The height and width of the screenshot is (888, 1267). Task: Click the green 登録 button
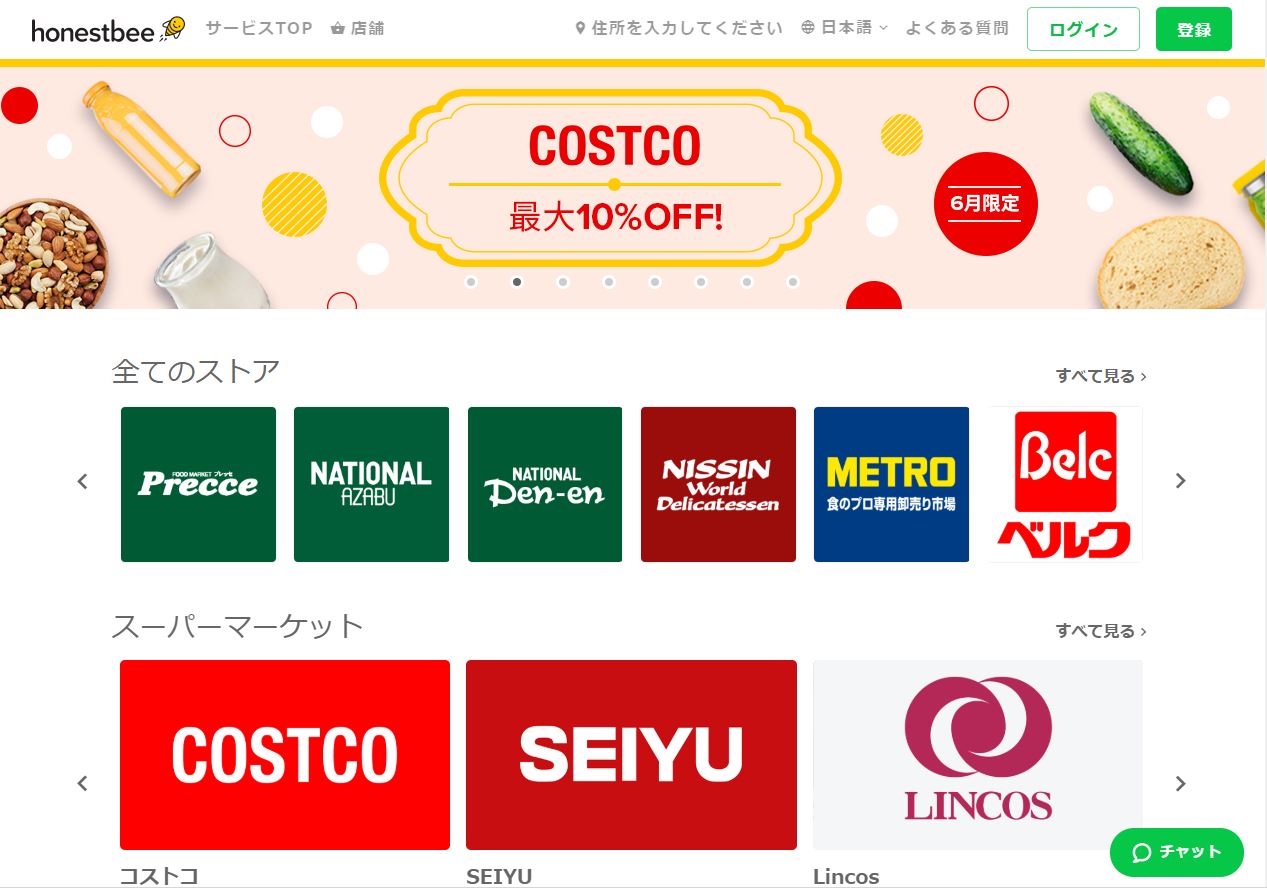[x=1194, y=29]
